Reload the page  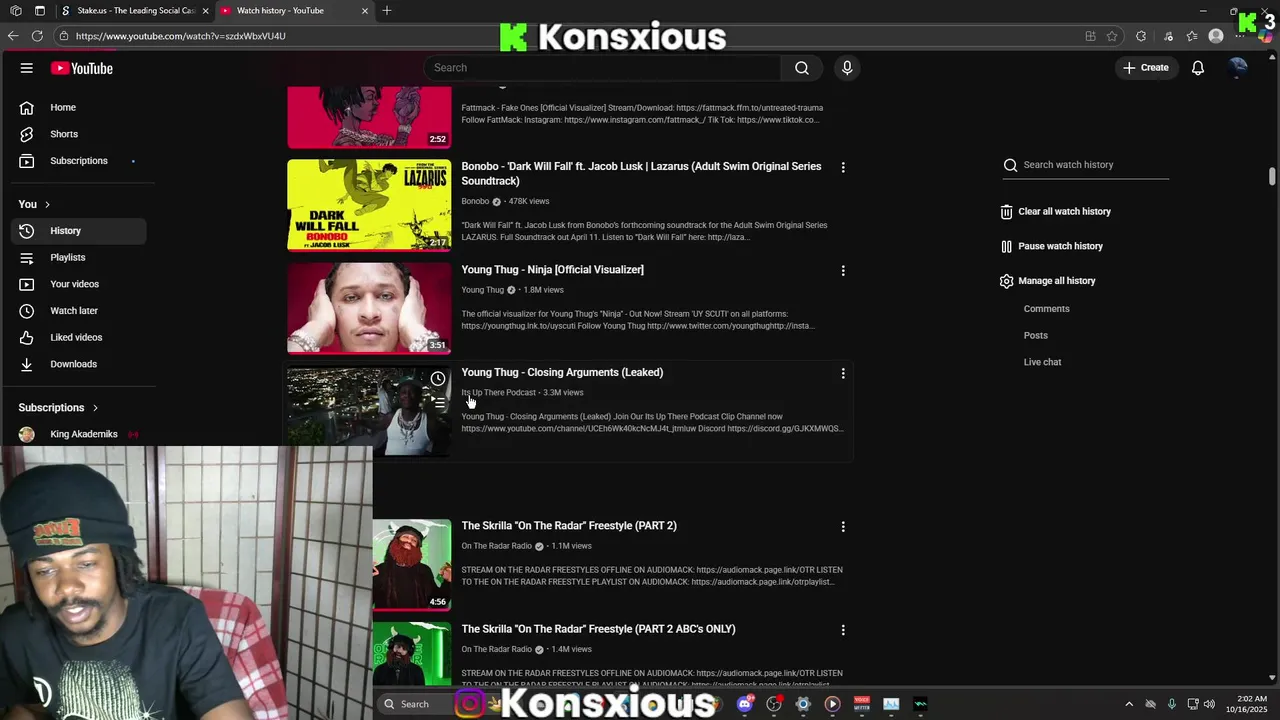pyautogui.click(x=37, y=36)
